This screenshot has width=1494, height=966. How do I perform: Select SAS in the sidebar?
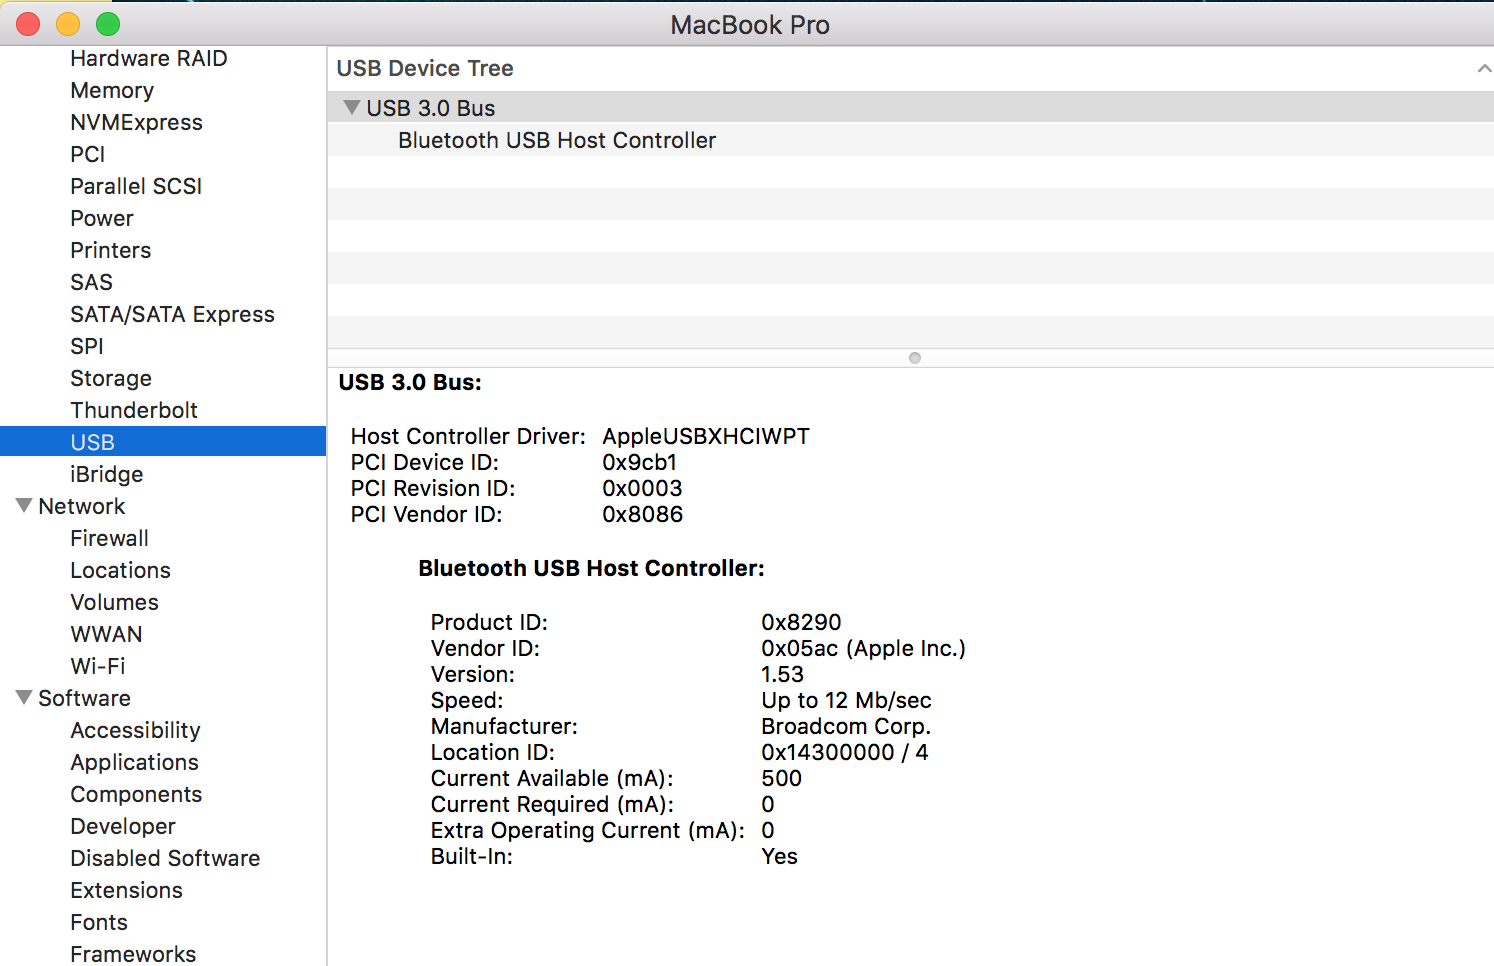[x=92, y=282]
